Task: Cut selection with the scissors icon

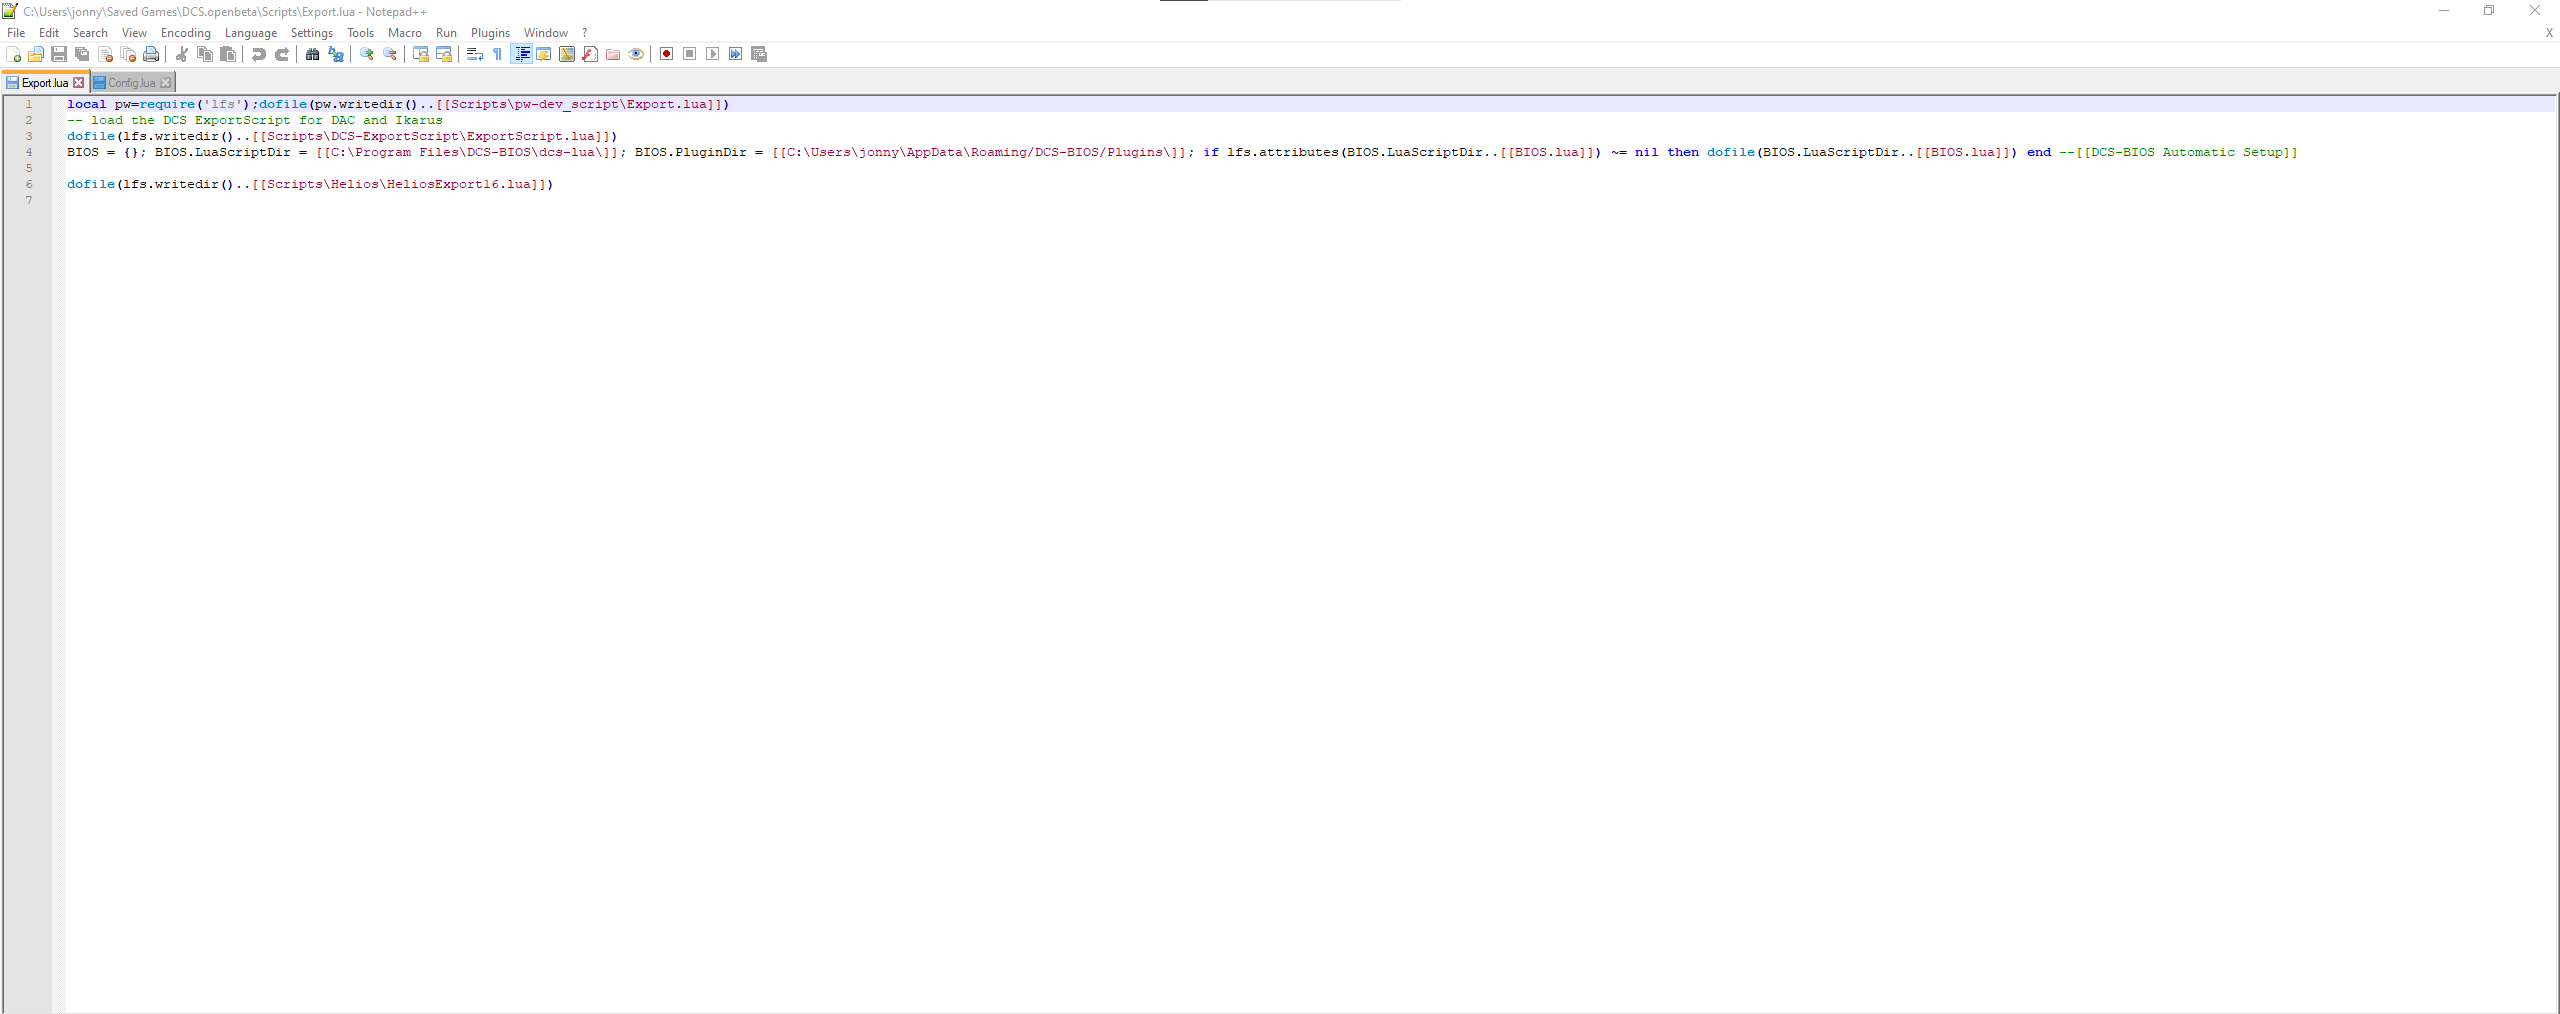Action: 182,54
